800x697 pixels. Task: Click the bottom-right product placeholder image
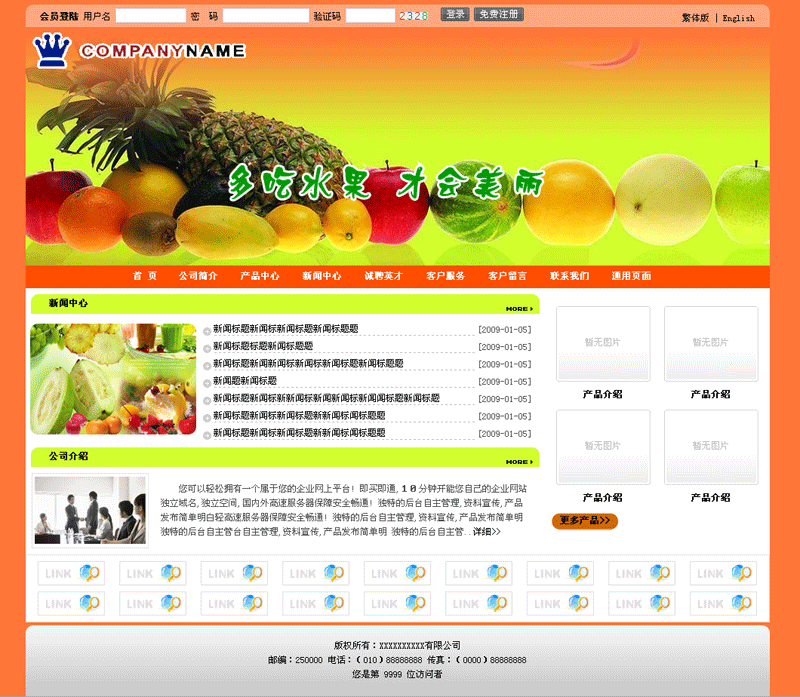[711, 447]
